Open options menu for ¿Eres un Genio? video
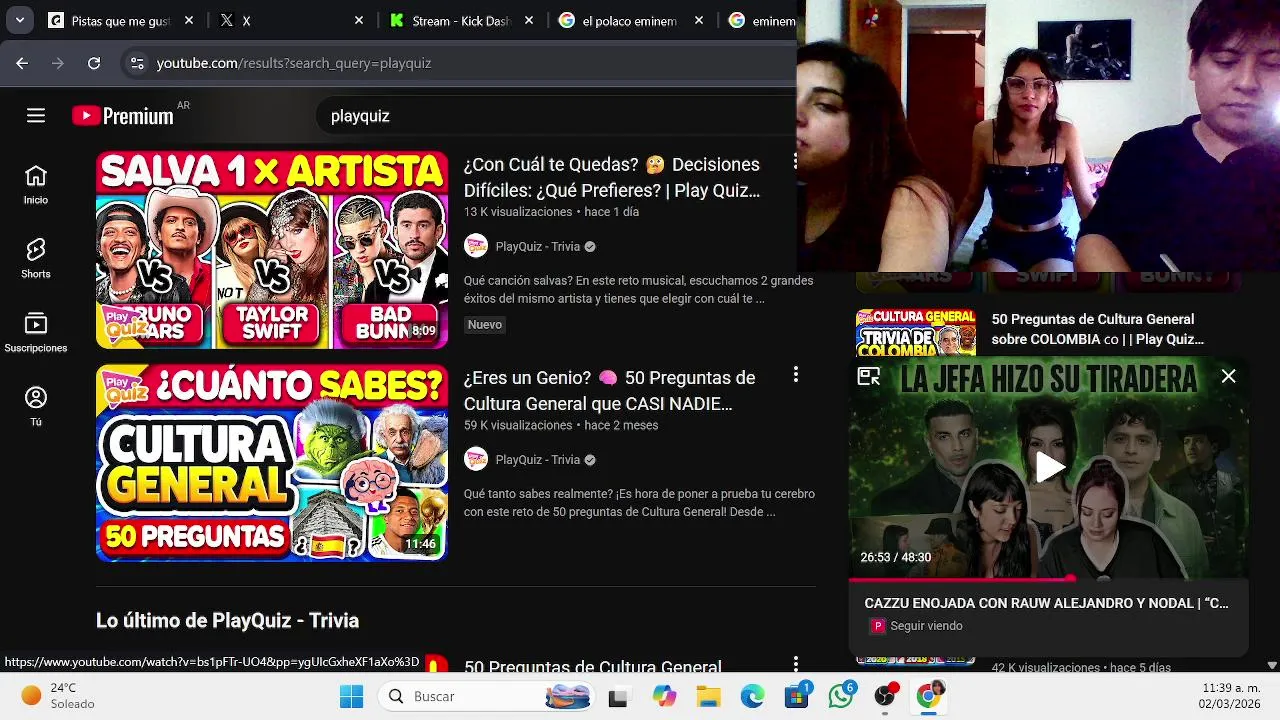Screen dimensions: 1280x720 795,374
